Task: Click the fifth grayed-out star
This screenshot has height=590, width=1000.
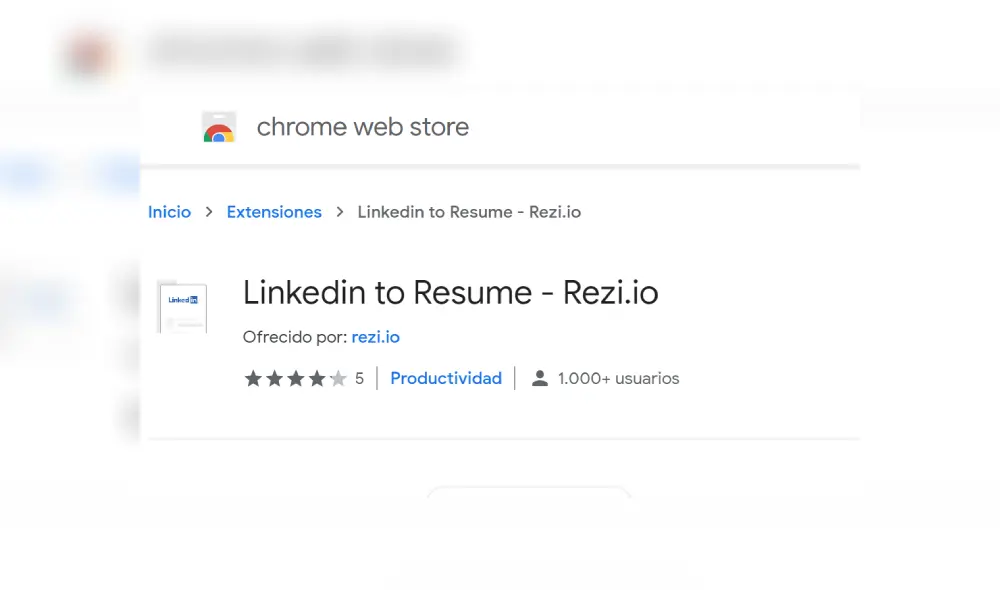Action: pyautogui.click(x=337, y=378)
